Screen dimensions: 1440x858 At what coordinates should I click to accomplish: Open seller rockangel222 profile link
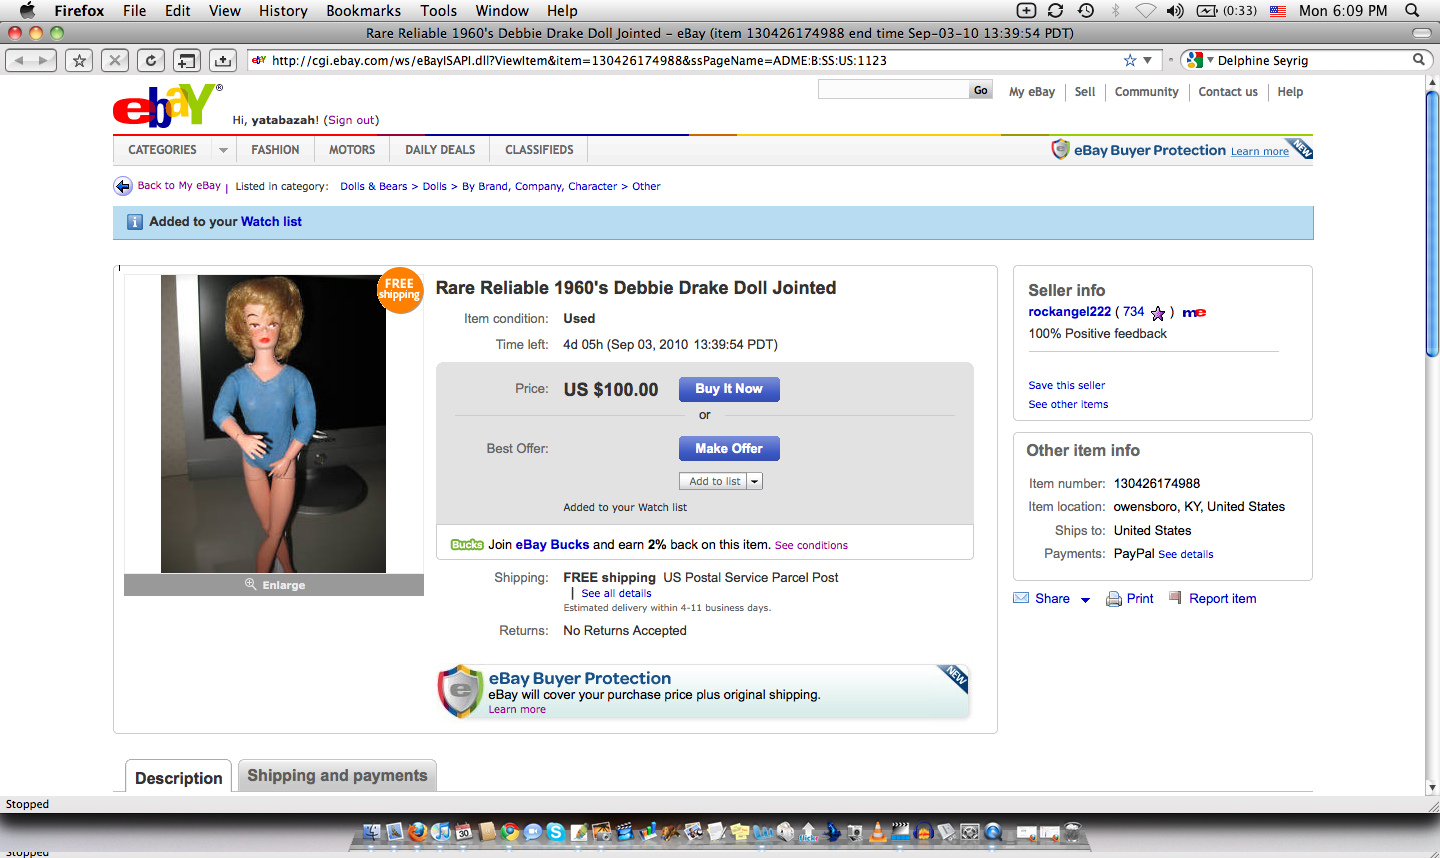coord(1069,312)
